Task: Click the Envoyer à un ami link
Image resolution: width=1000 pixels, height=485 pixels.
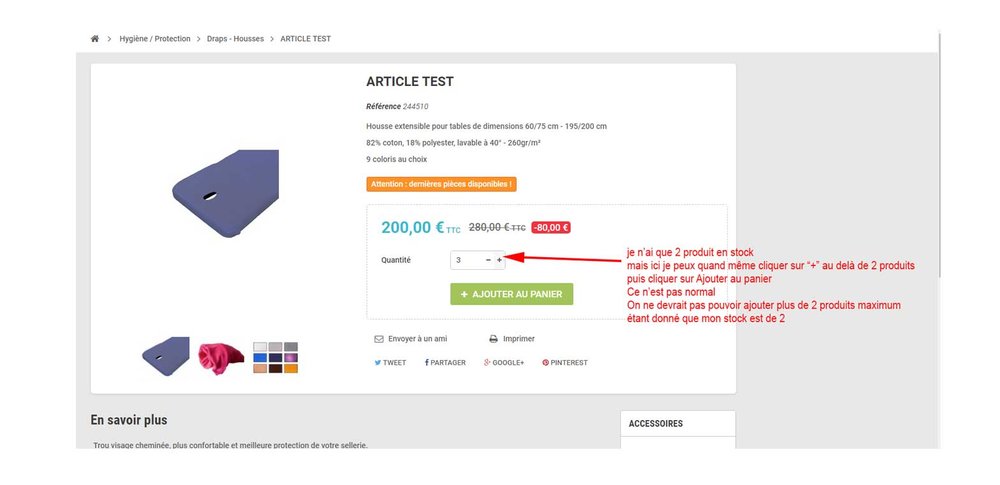Action: point(417,339)
